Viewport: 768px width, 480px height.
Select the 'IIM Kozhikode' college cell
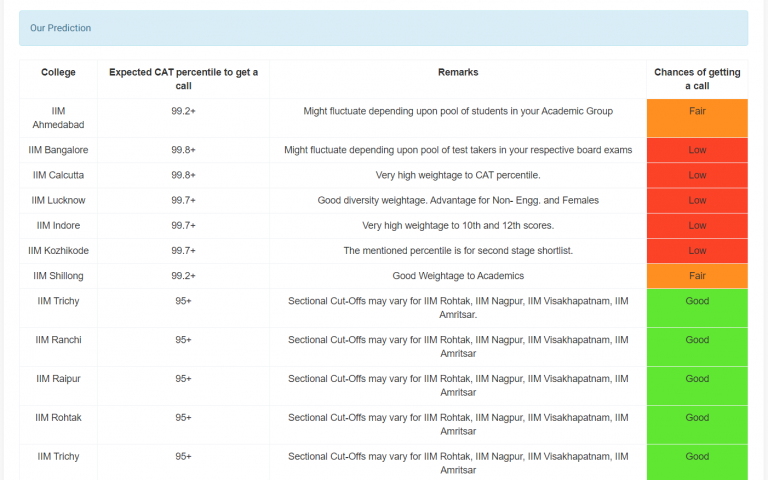(x=58, y=251)
